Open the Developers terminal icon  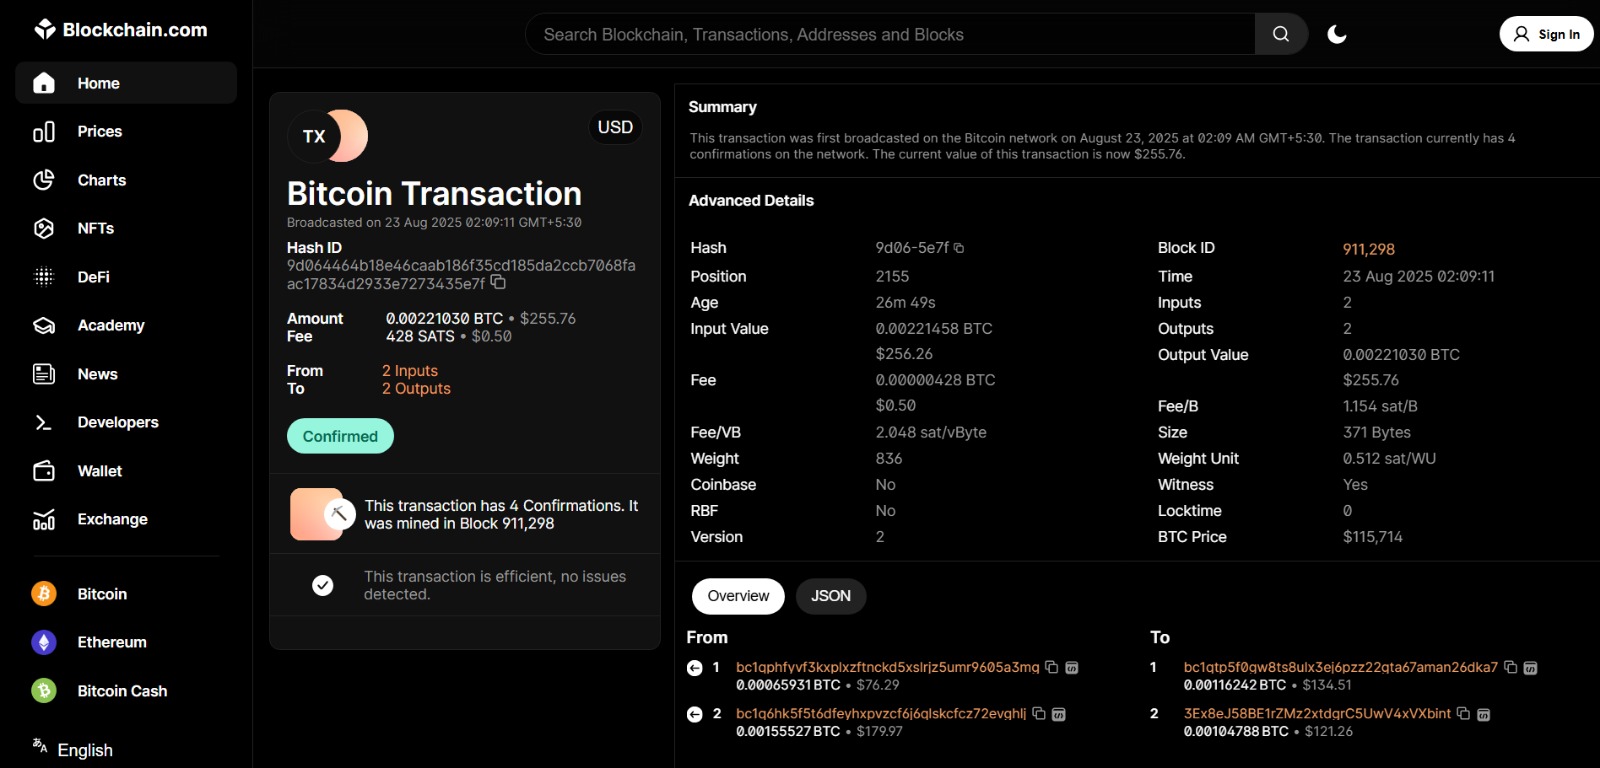[44, 423]
